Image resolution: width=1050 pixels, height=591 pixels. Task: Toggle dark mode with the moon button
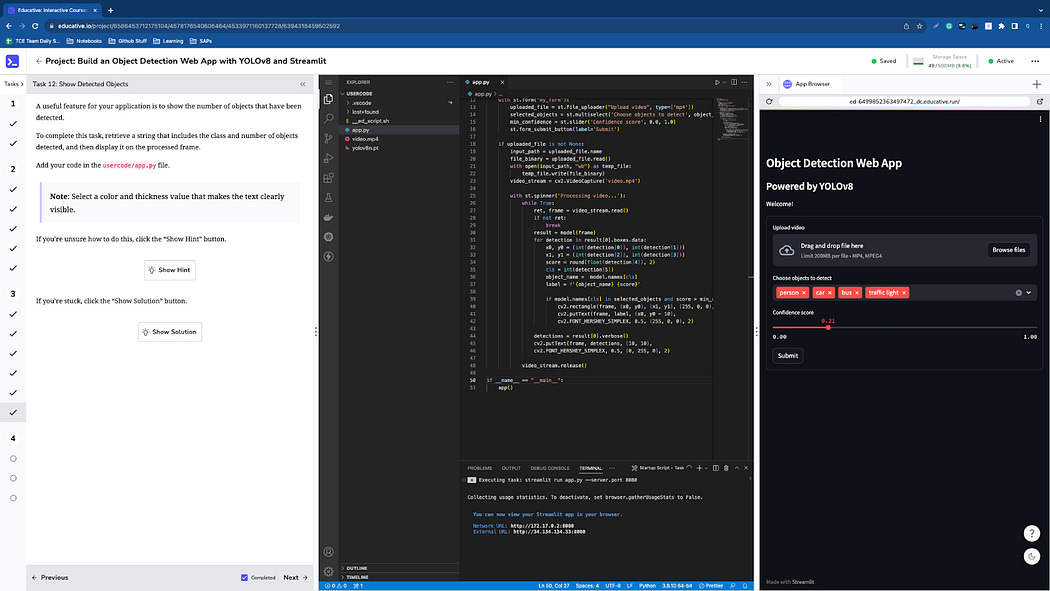[1032, 556]
